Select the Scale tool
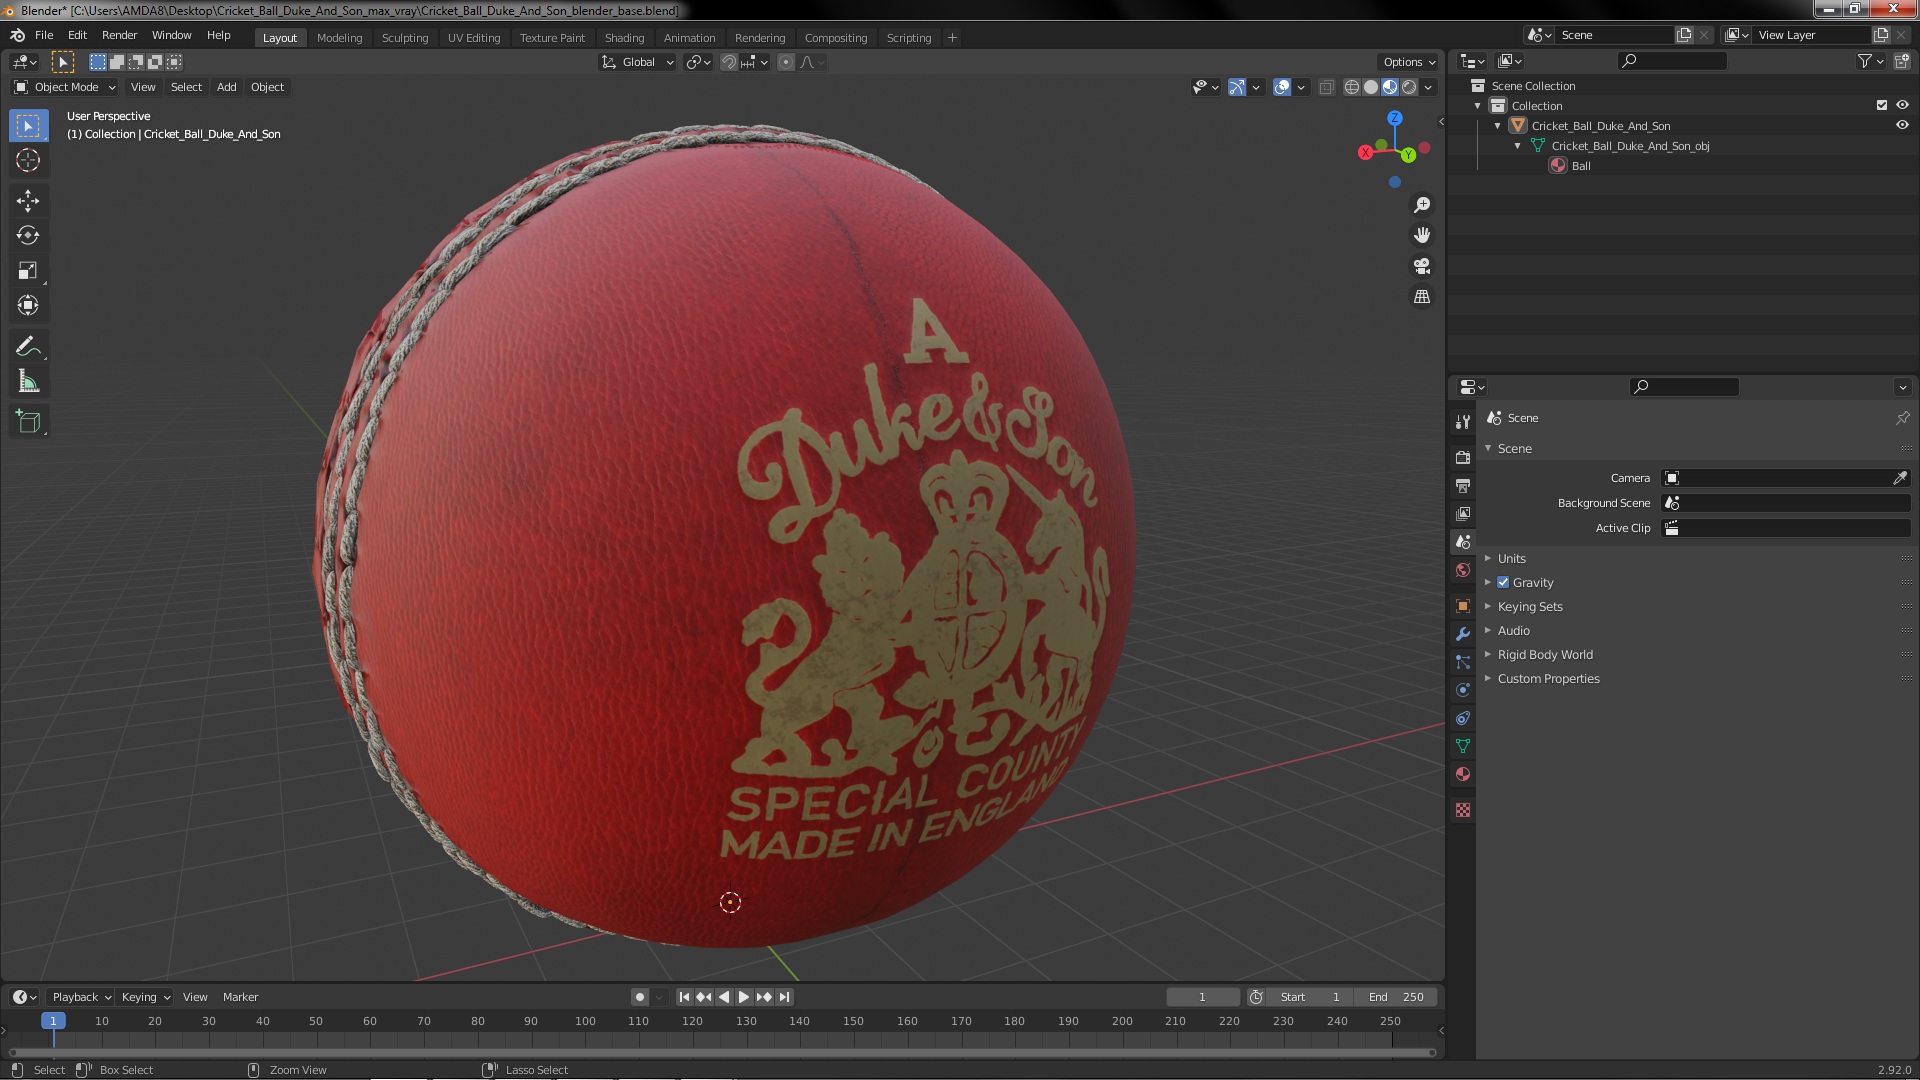Viewport: 1920px width, 1080px height. click(x=28, y=271)
